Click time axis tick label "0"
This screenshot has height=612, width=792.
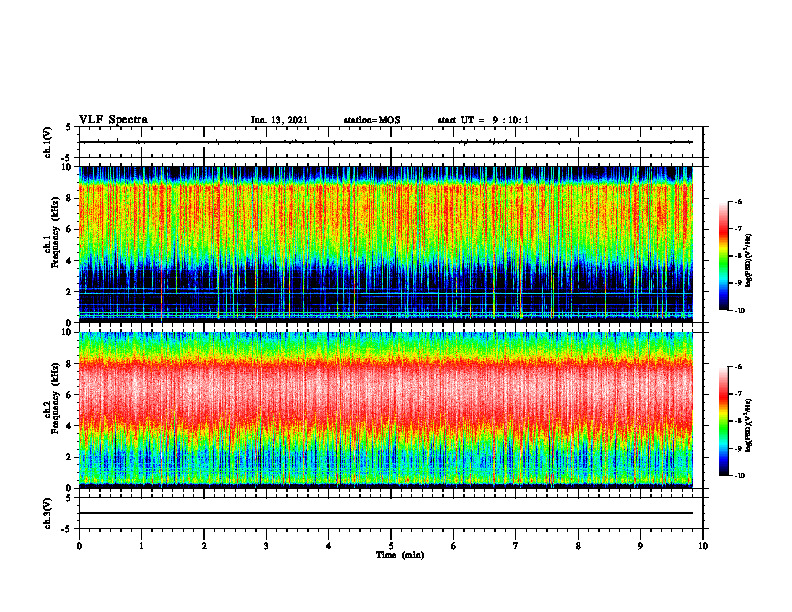(79, 546)
